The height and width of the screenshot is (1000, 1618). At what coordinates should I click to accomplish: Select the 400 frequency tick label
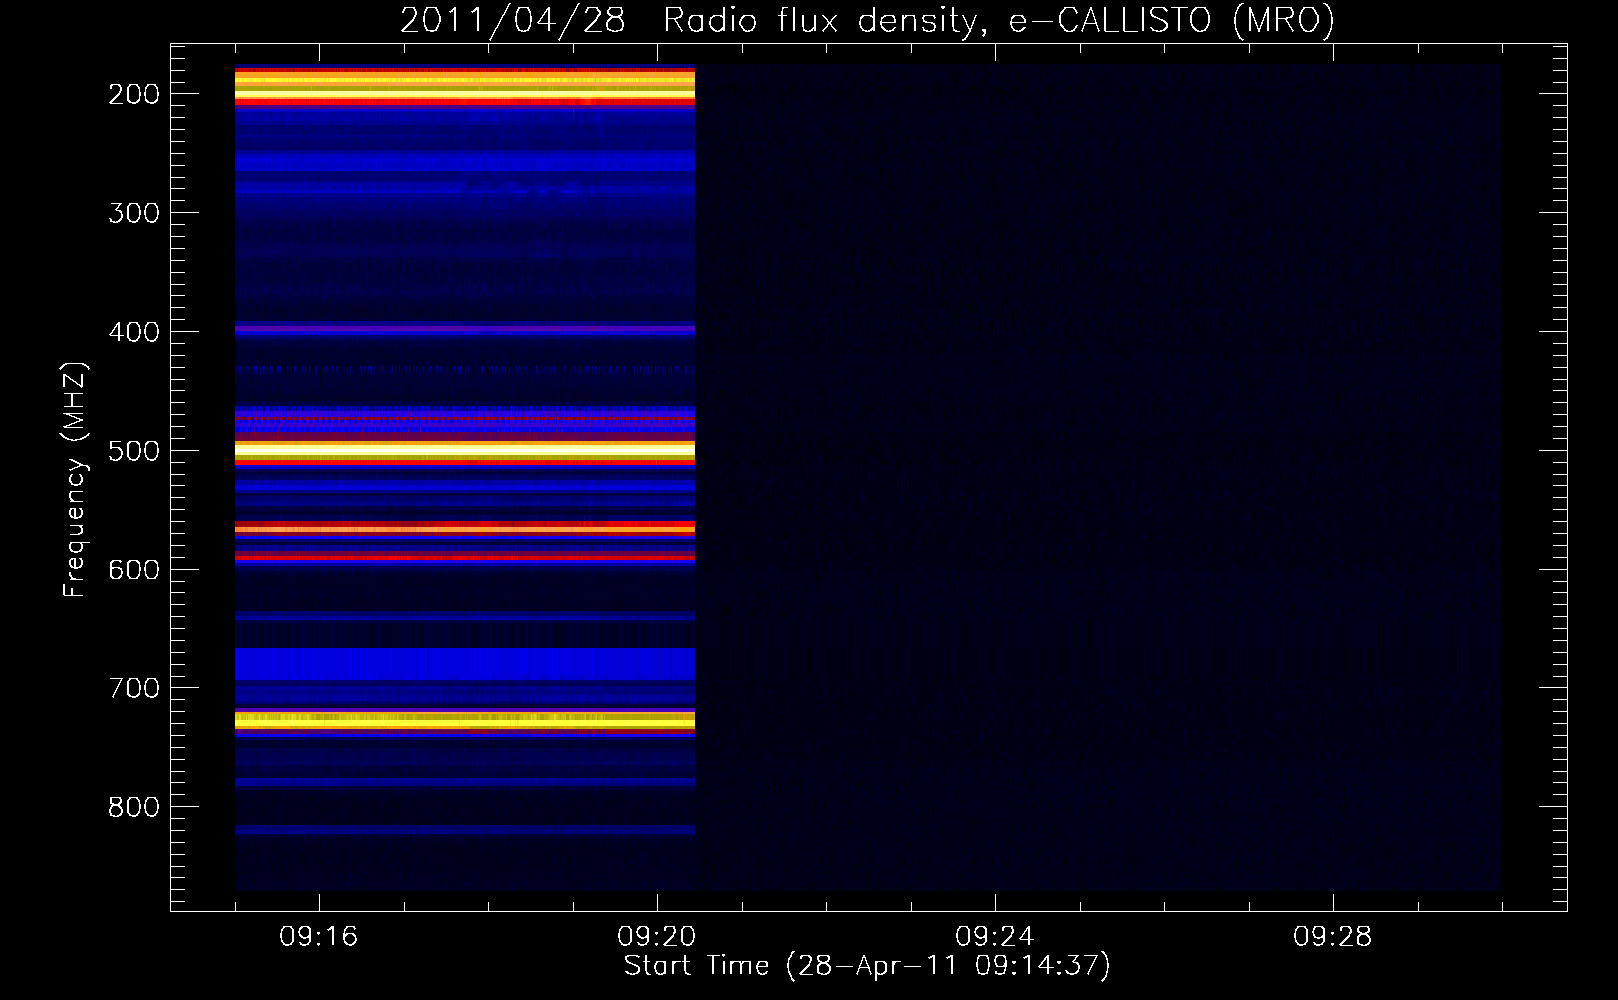click(x=134, y=332)
